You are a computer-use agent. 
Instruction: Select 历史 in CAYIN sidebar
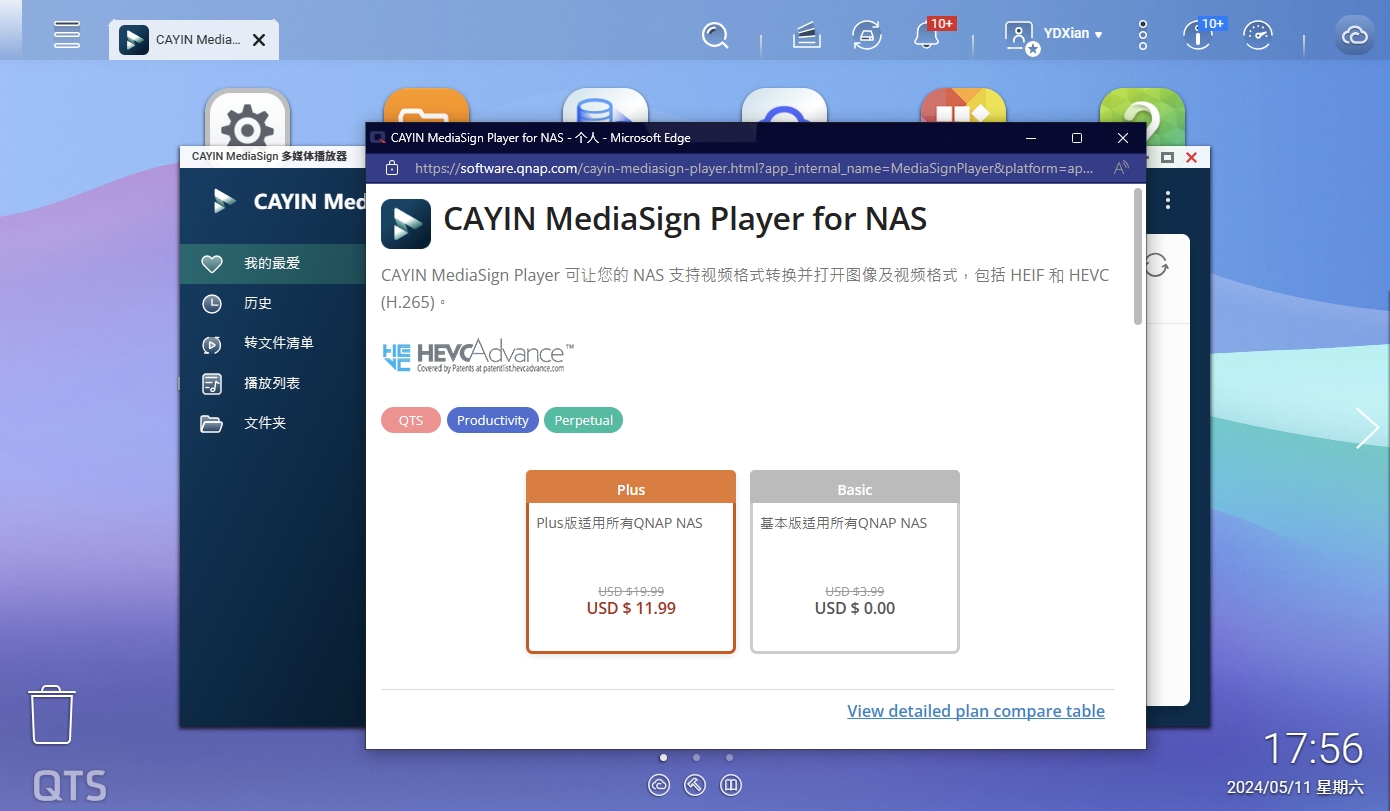(x=272, y=303)
